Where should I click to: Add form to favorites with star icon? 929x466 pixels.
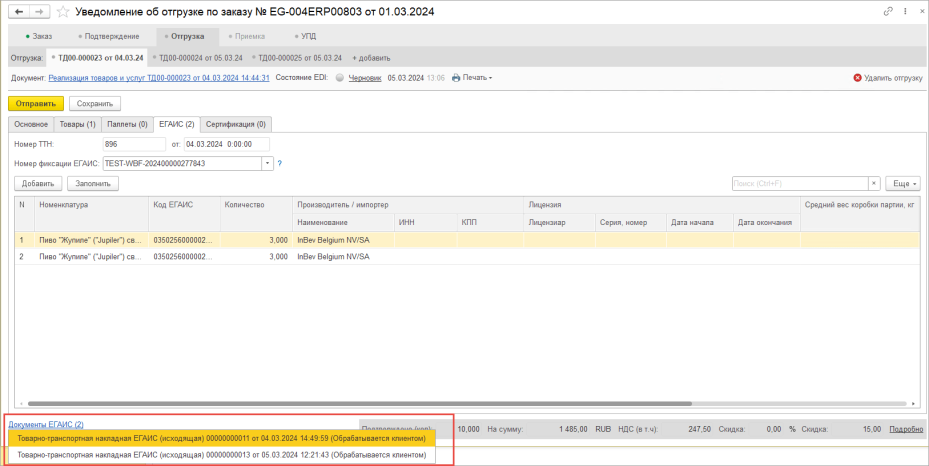(63, 12)
